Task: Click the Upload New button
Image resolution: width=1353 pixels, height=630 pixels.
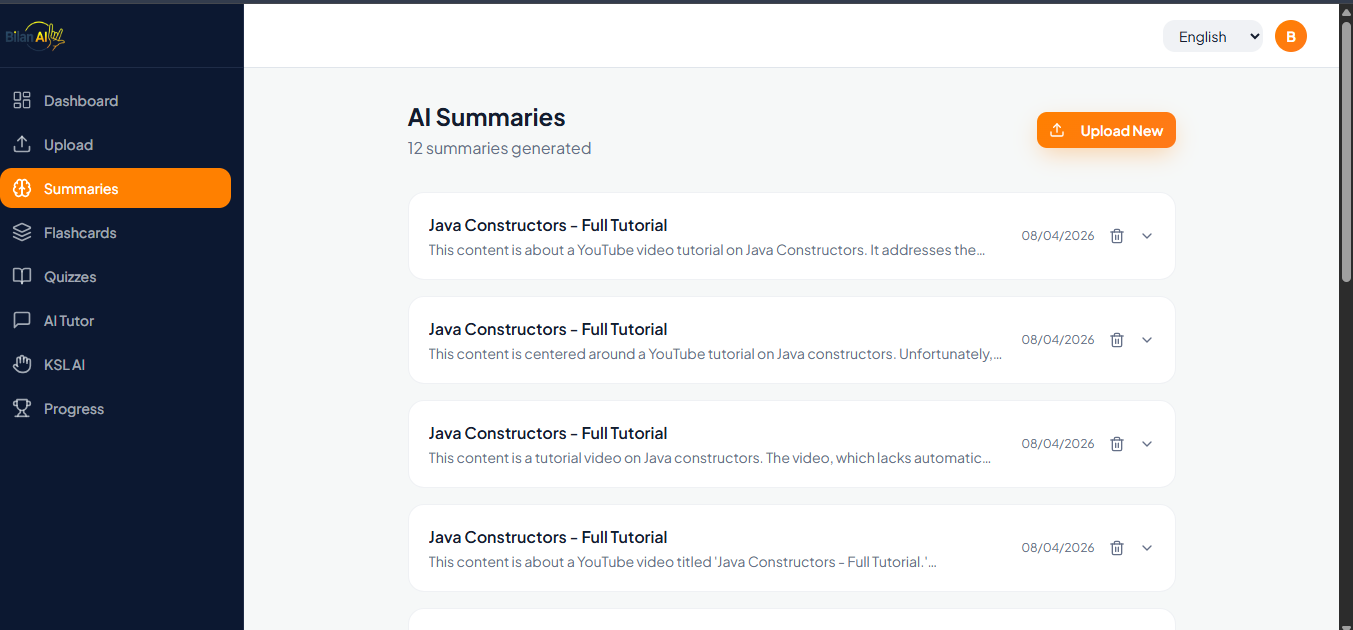Action: point(1106,131)
